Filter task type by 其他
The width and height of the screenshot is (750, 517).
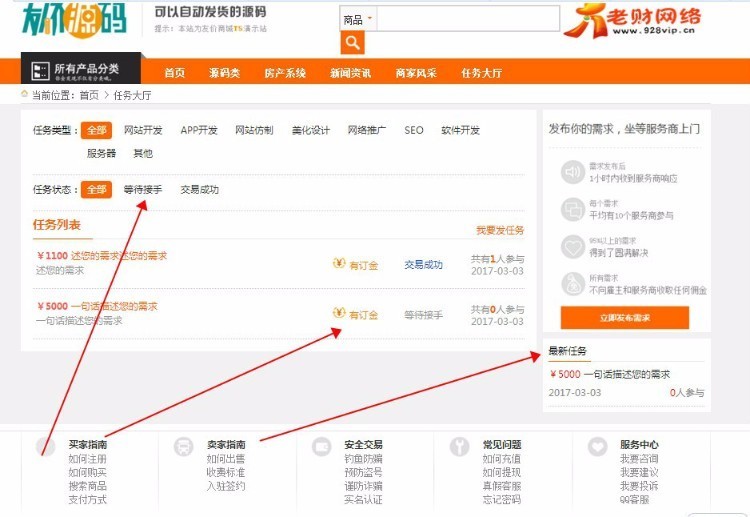click(143, 153)
